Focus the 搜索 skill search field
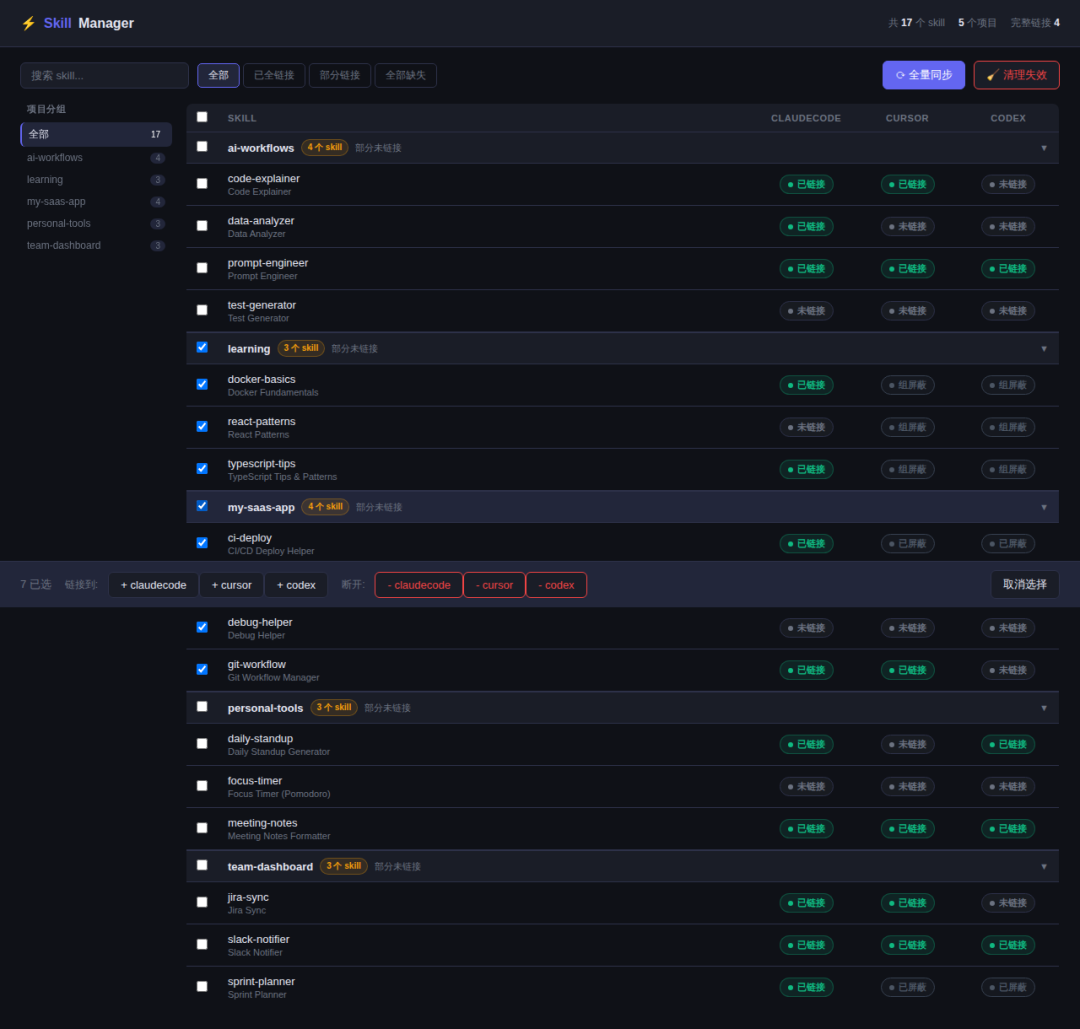This screenshot has width=1080, height=1029. coord(104,76)
